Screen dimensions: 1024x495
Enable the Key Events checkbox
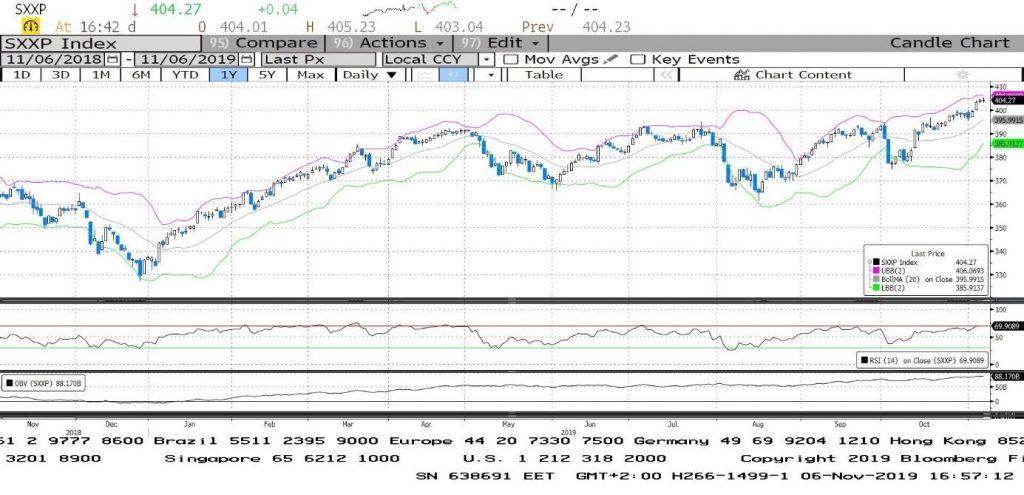point(638,59)
